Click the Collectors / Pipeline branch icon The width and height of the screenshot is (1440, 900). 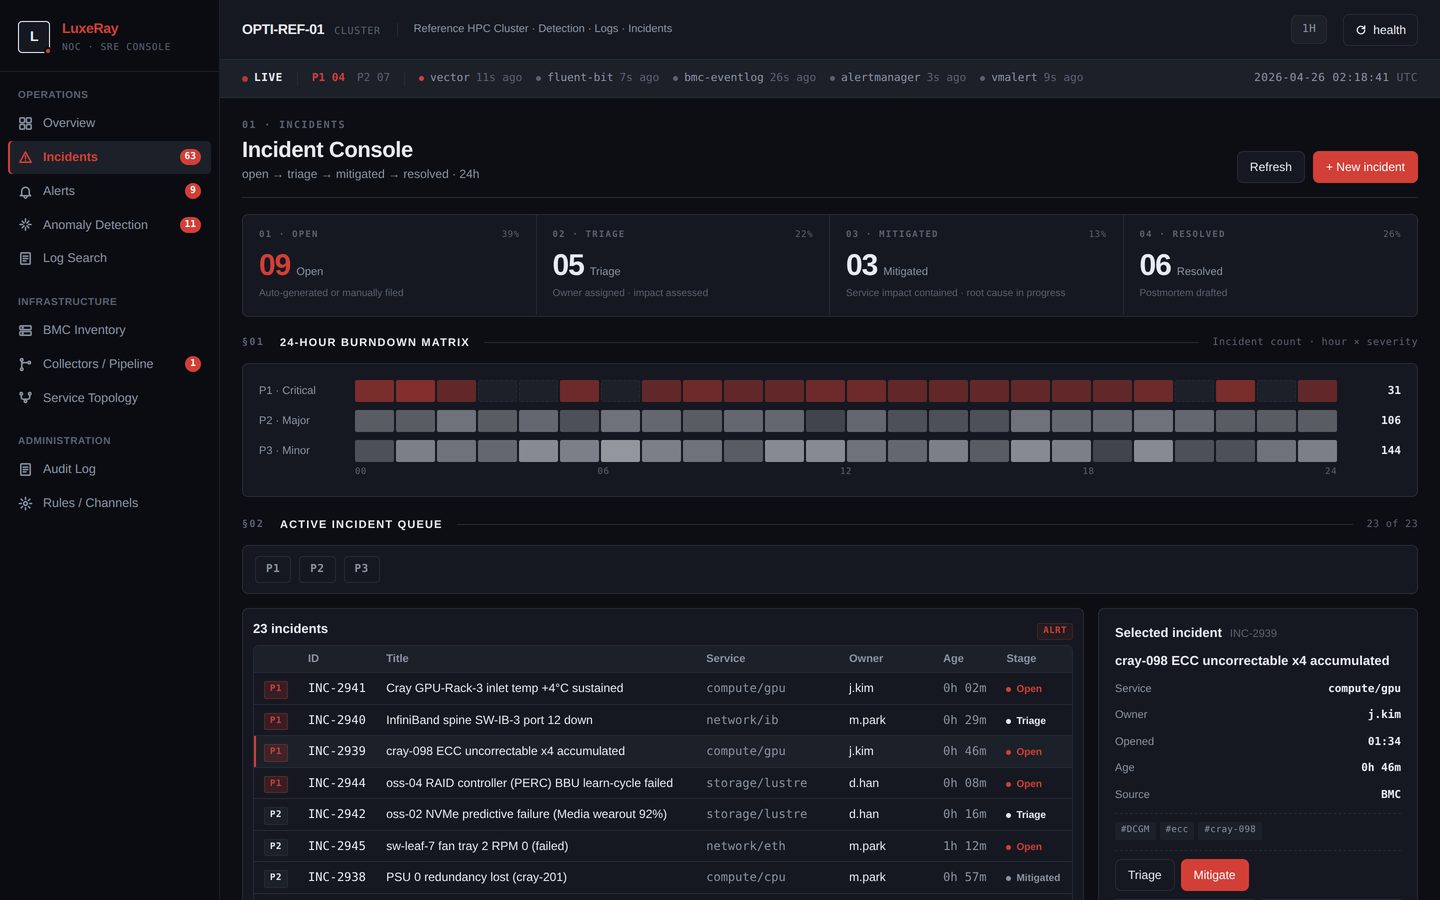pyautogui.click(x=25, y=365)
